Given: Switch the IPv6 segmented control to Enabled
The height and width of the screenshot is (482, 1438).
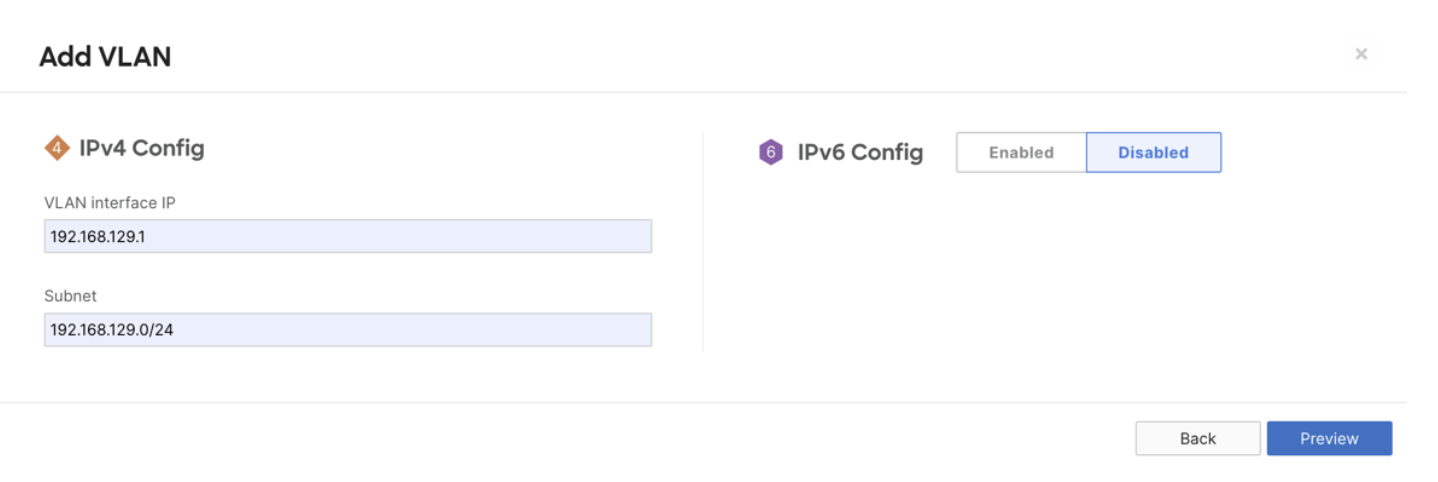Looking at the screenshot, I should [1021, 153].
